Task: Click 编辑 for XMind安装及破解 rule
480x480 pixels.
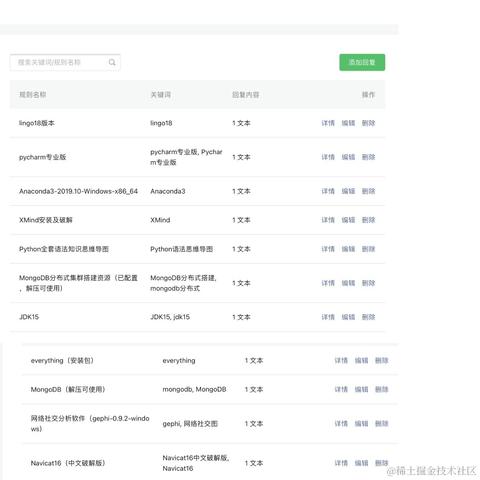Action: click(x=348, y=220)
